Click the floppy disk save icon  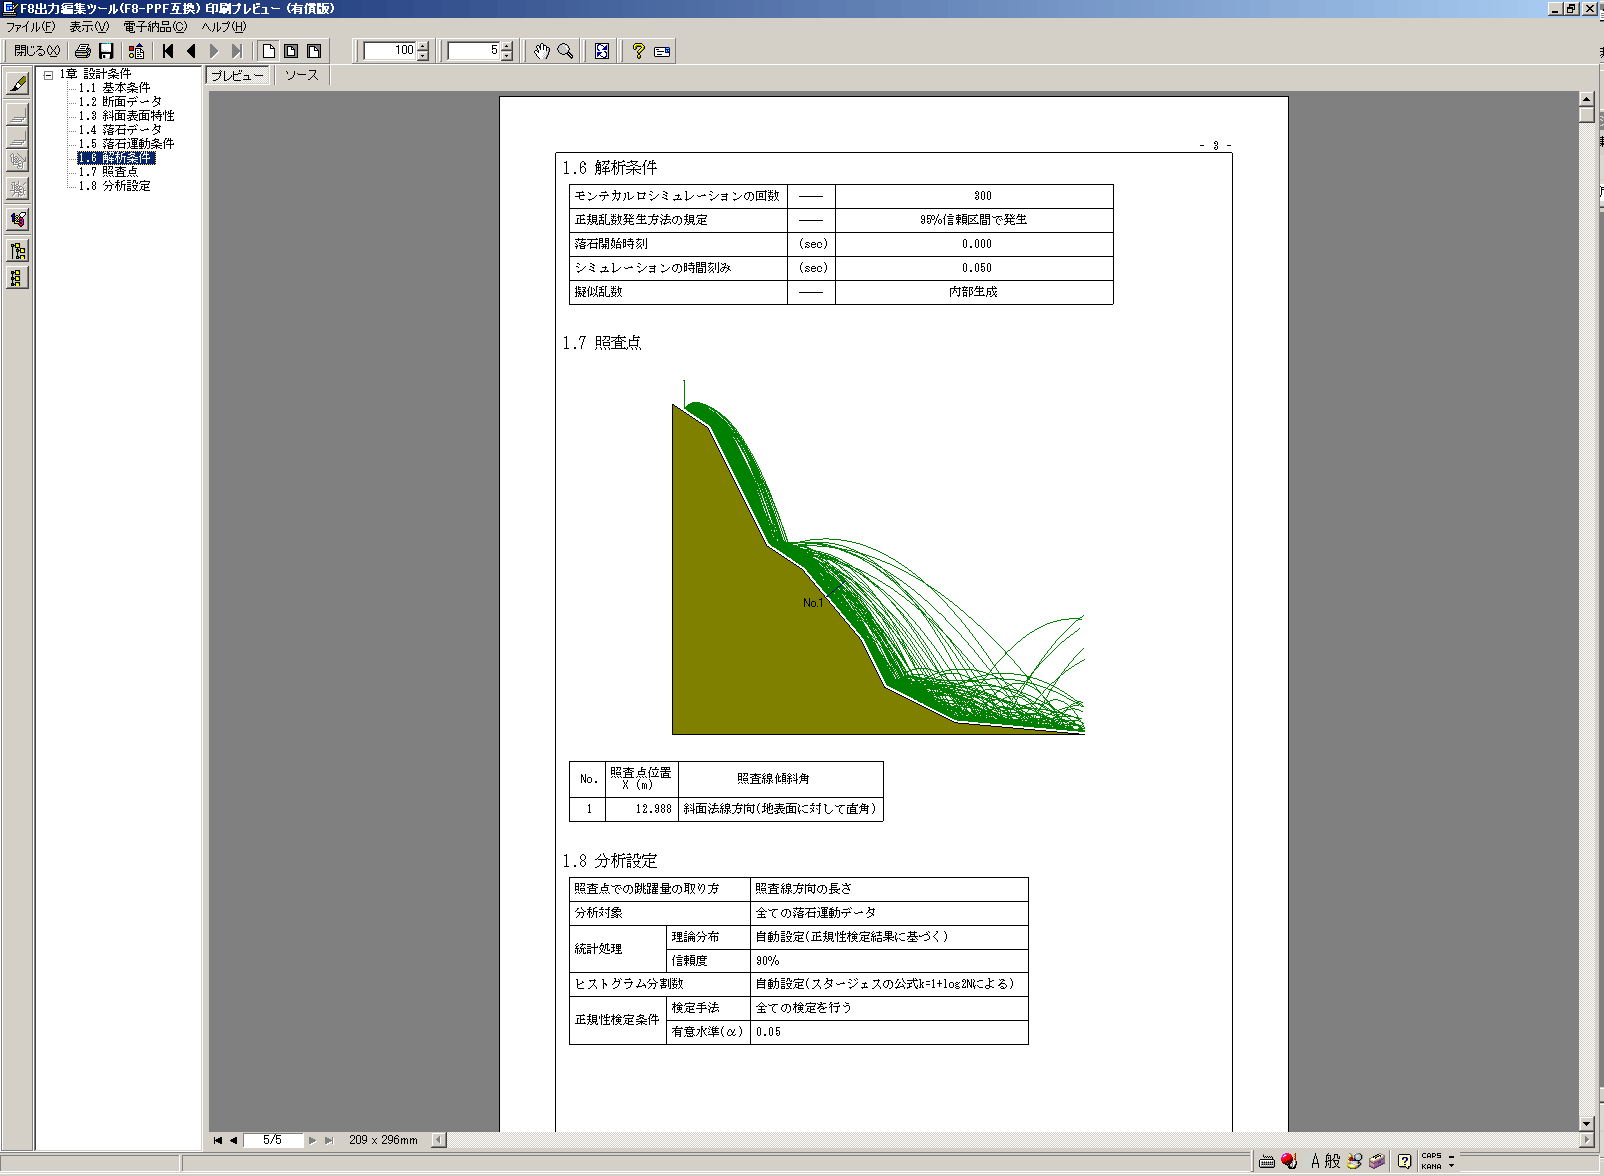click(x=106, y=51)
